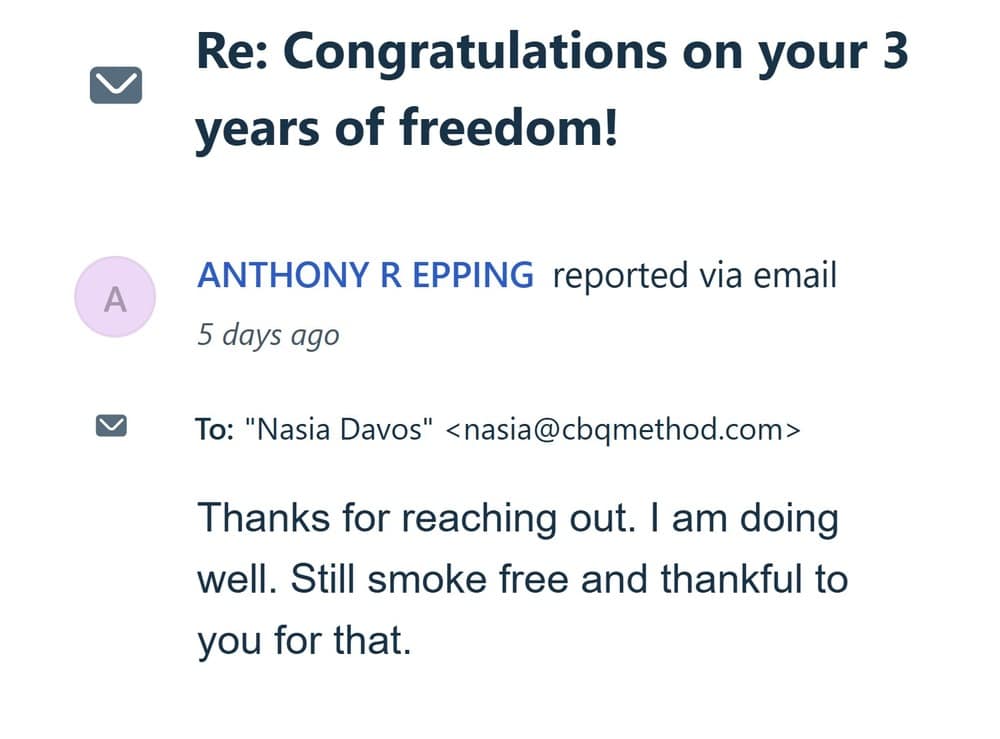Click the large envelope icon beside the subject
This screenshot has height=739, width=1000.
point(116,87)
